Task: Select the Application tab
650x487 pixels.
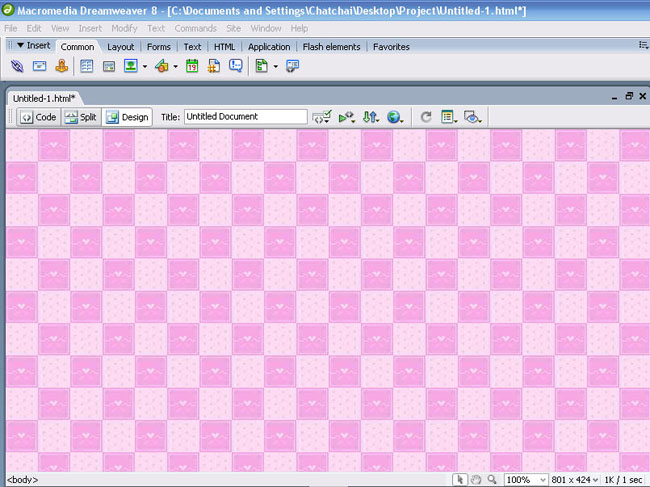Action: 269,47
